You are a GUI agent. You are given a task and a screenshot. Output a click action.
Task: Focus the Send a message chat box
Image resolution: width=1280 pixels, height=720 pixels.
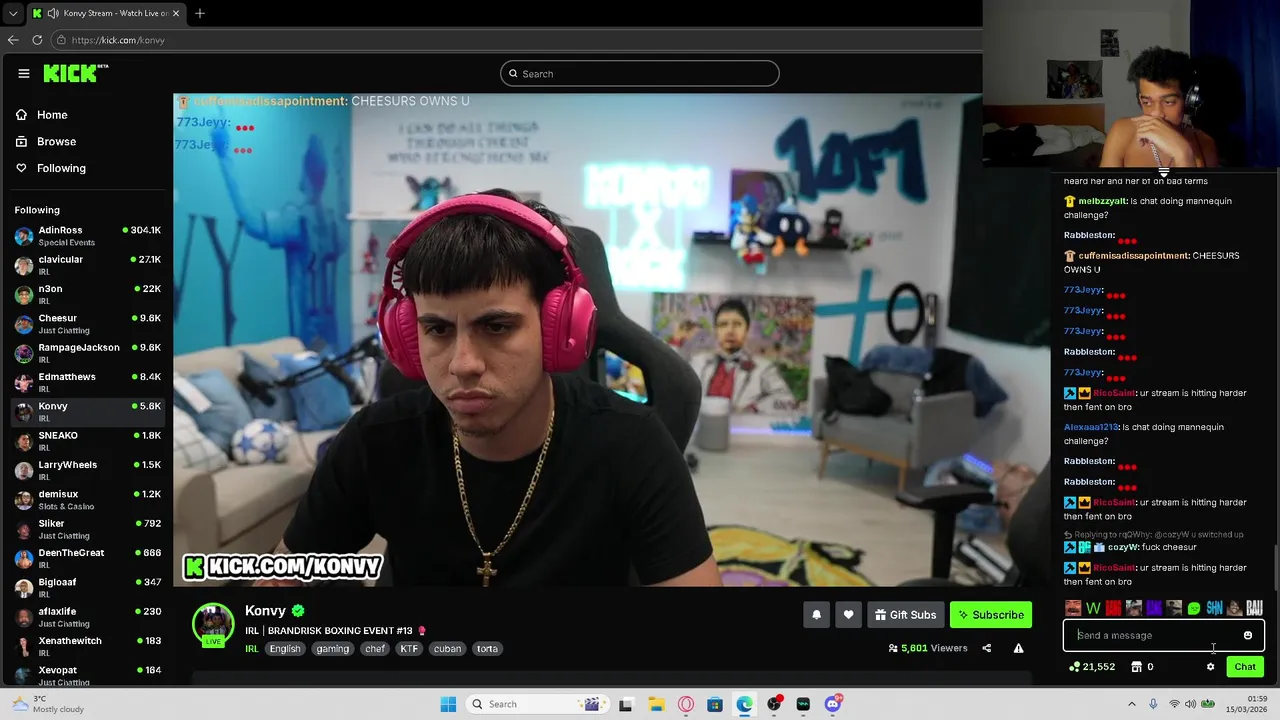[1163, 635]
